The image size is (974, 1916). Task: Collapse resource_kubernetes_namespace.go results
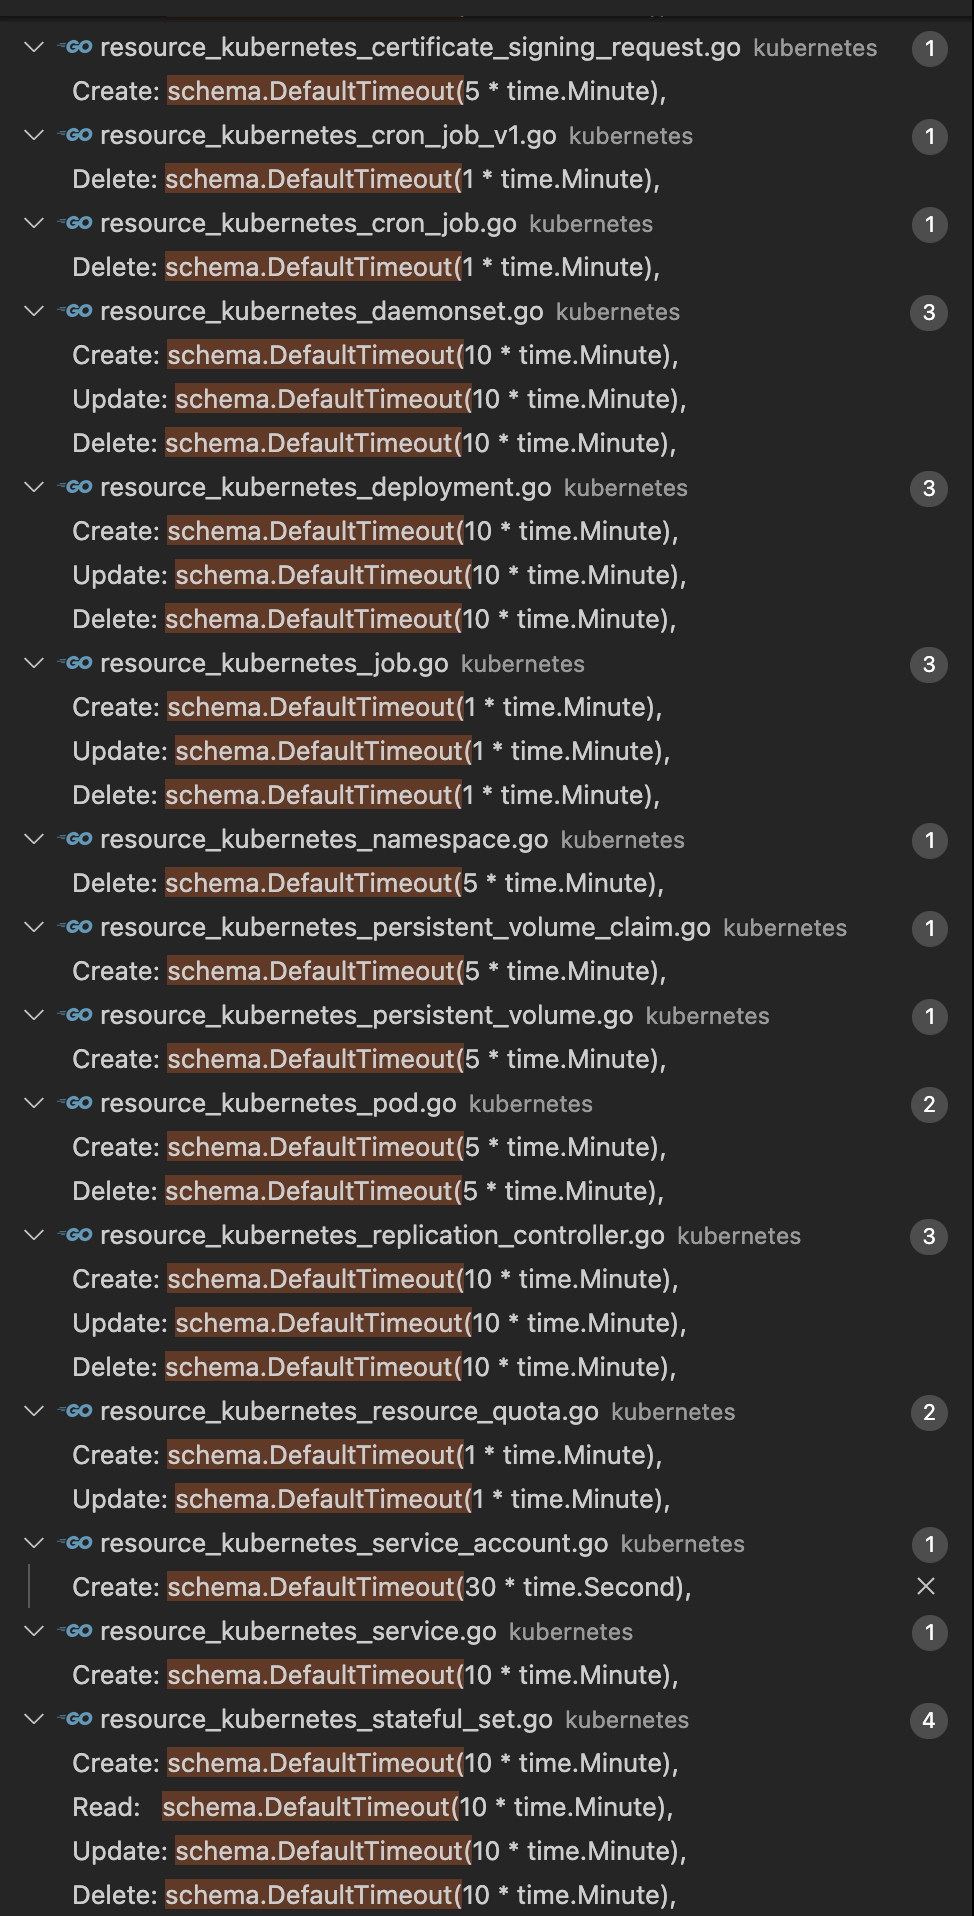(34, 839)
